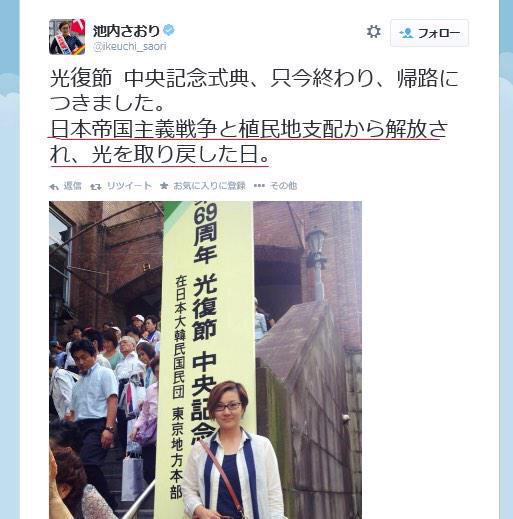
Task: Click the retweet arrows icon
Action: (96, 186)
